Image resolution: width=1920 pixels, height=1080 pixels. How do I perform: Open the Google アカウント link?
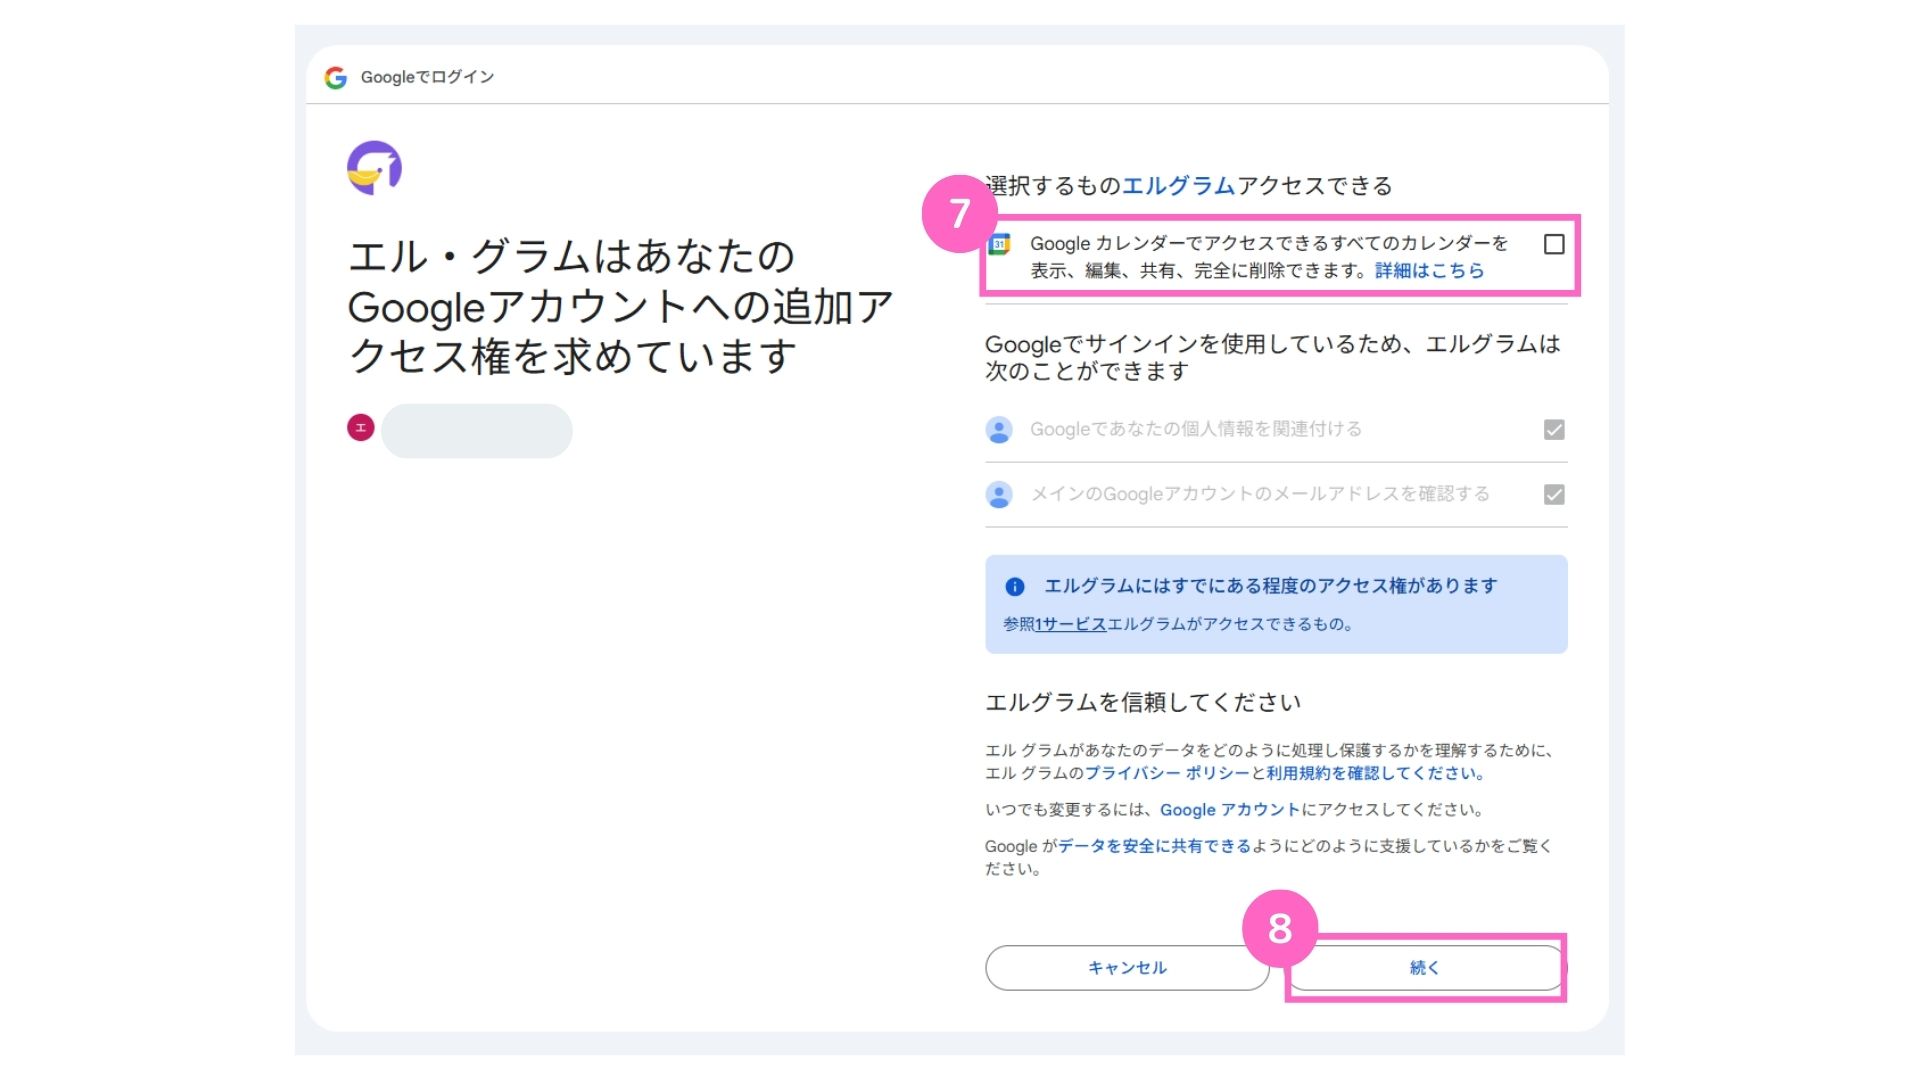click(1230, 810)
